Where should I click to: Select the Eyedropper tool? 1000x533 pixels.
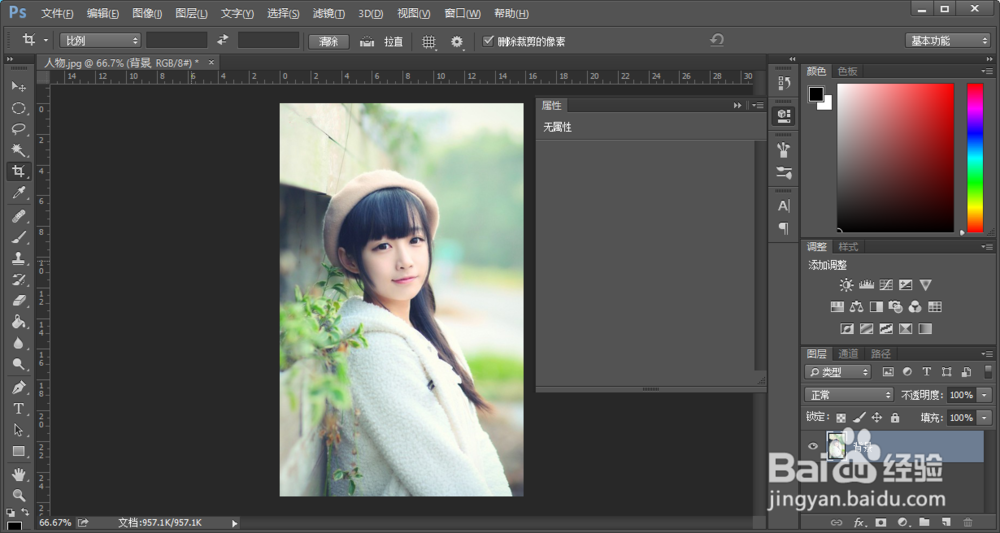coord(18,193)
